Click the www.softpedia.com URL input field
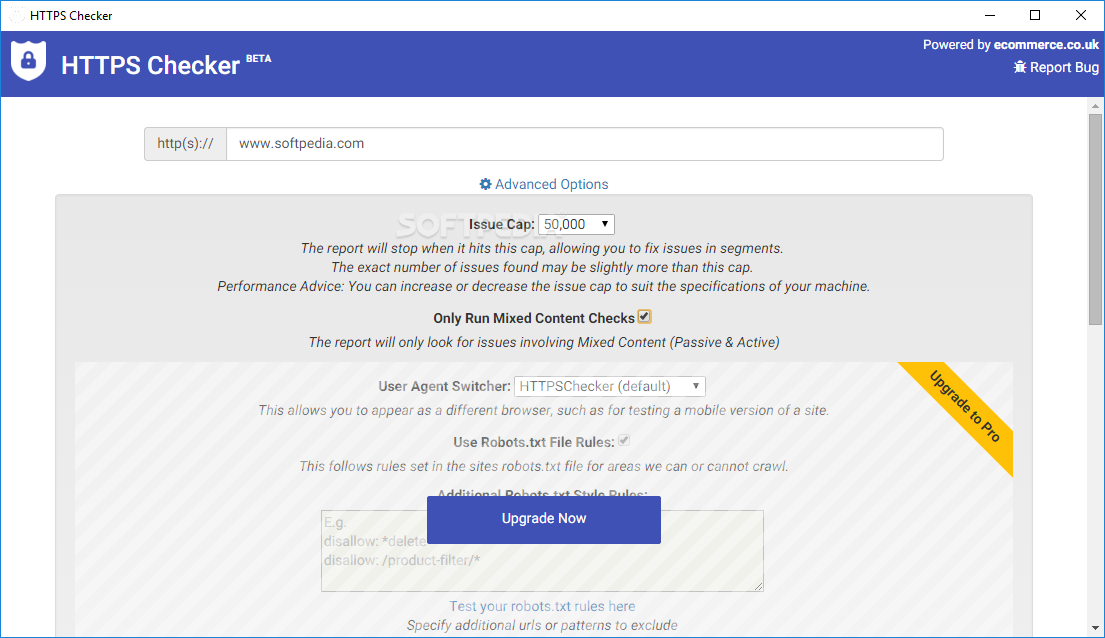This screenshot has height=638, width=1105. tap(585, 144)
